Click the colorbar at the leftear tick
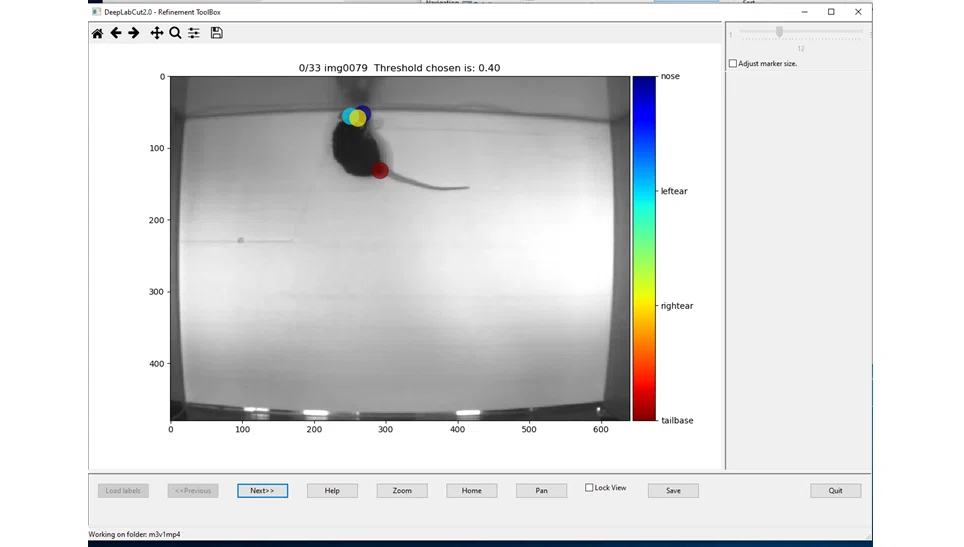The height and width of the screenshot is (547, 964). tap(644, 191)
